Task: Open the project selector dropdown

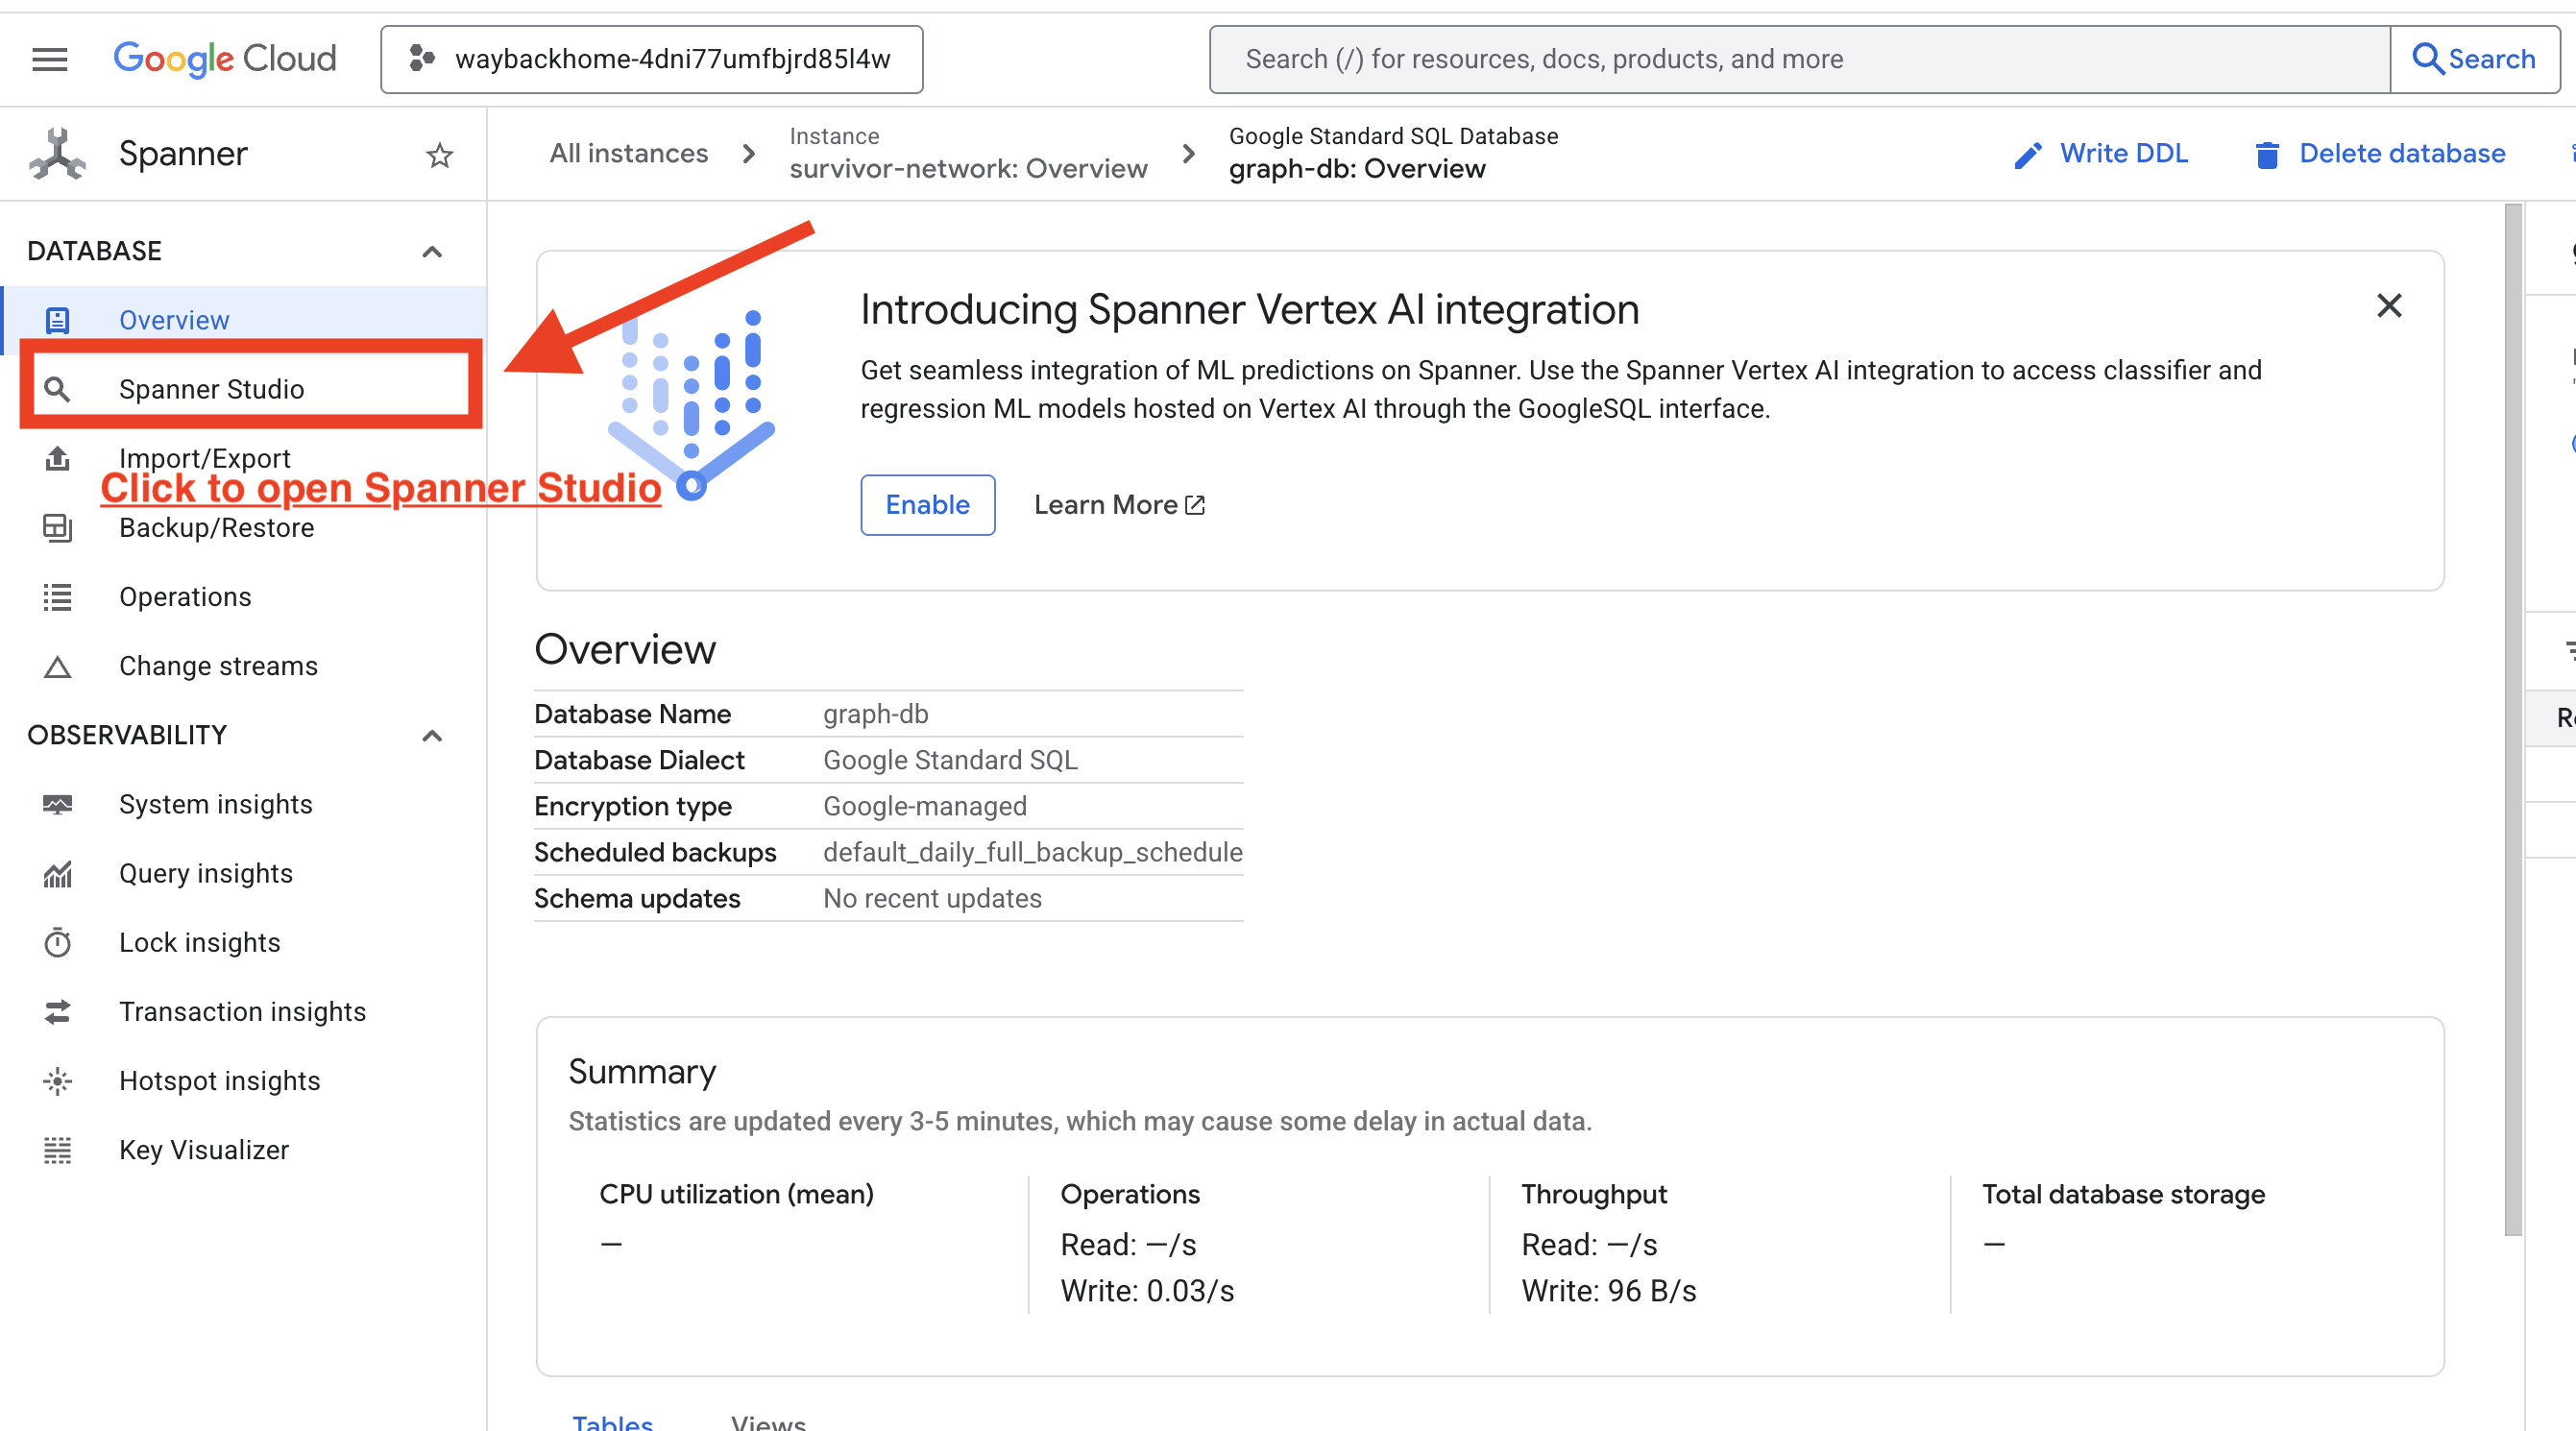Action: (651, 59)
